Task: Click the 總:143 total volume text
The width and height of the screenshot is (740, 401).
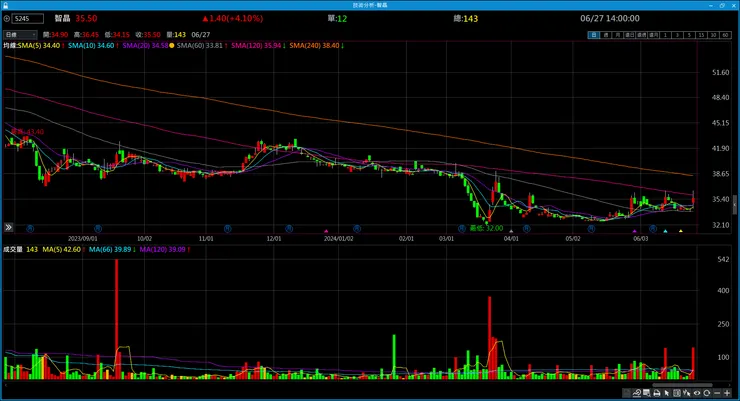Action: [x=466, y=18]
